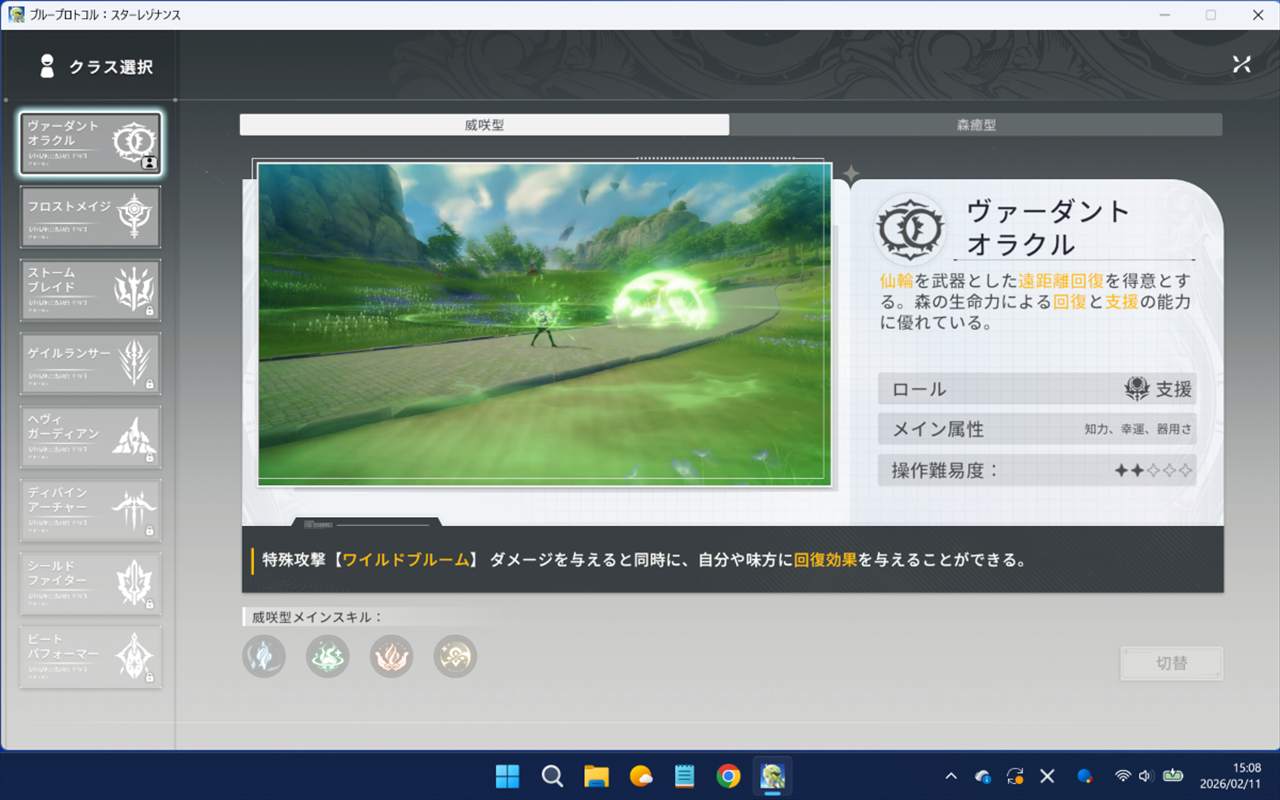View the third orange flower skill icon
1280x800 pixels.
click(x=391, y=656)
